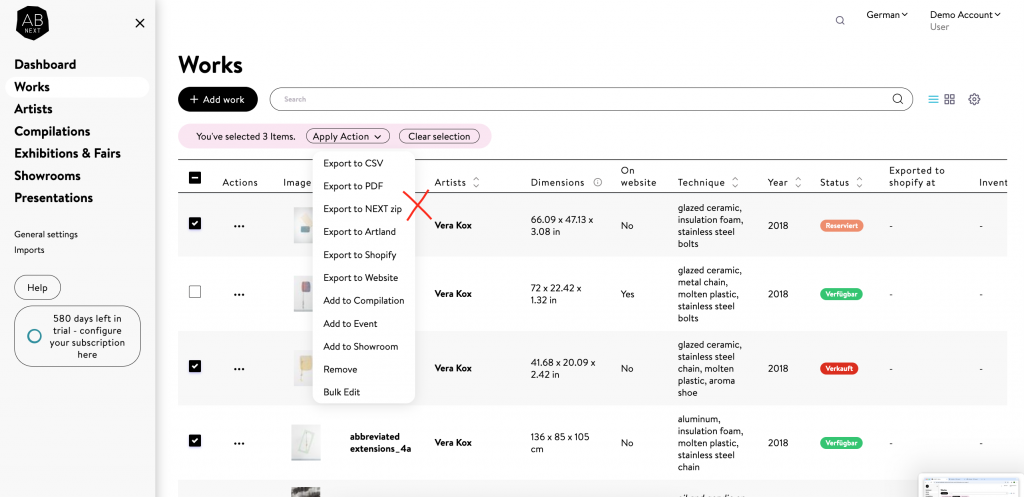Image resolution: width=1024 pixels, height=497 pixels.
Task: Open actions ellipsis for first work row
Action: pos(239,226)
